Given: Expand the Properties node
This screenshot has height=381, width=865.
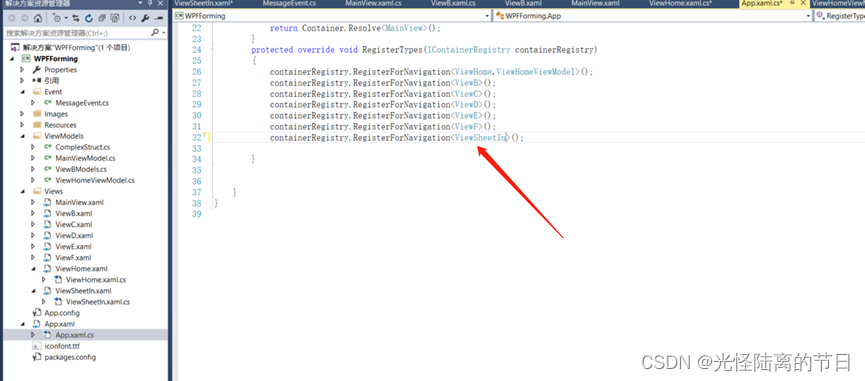Looking at the screenshot, I should point(22,69).
